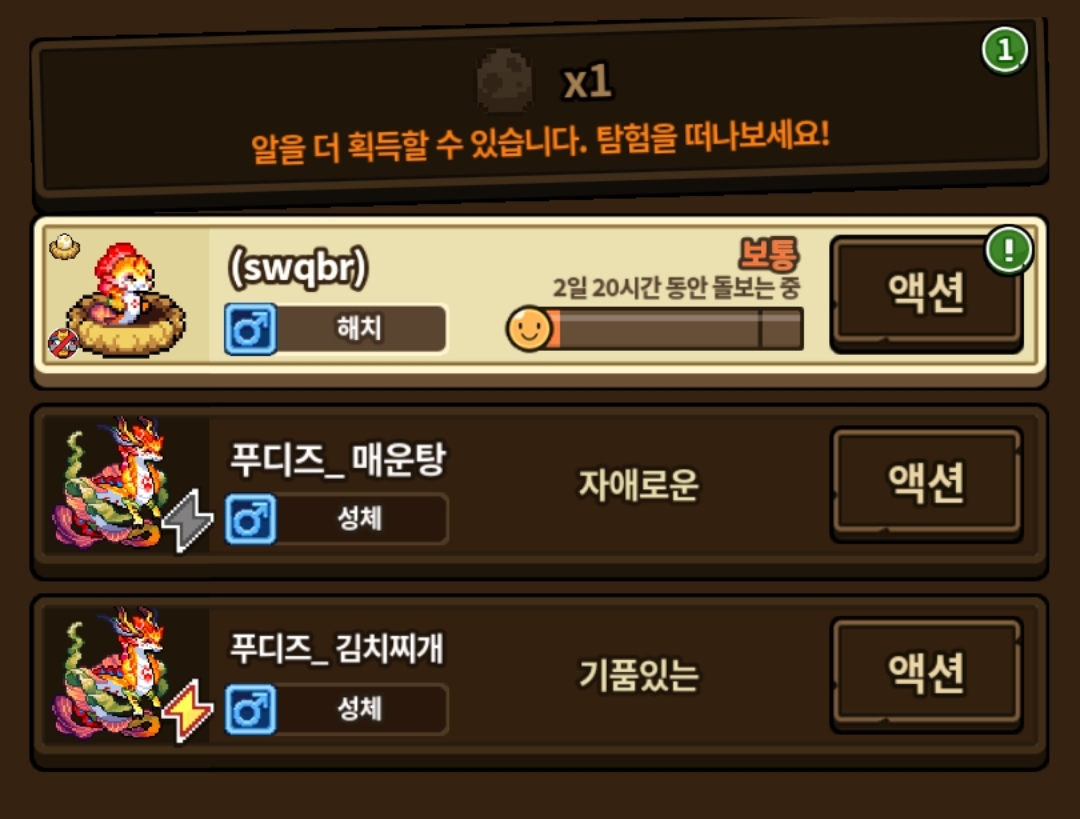
Task: Click the green exclamation alert badge
Action: pyautogui.click(x=1008, y=249)
